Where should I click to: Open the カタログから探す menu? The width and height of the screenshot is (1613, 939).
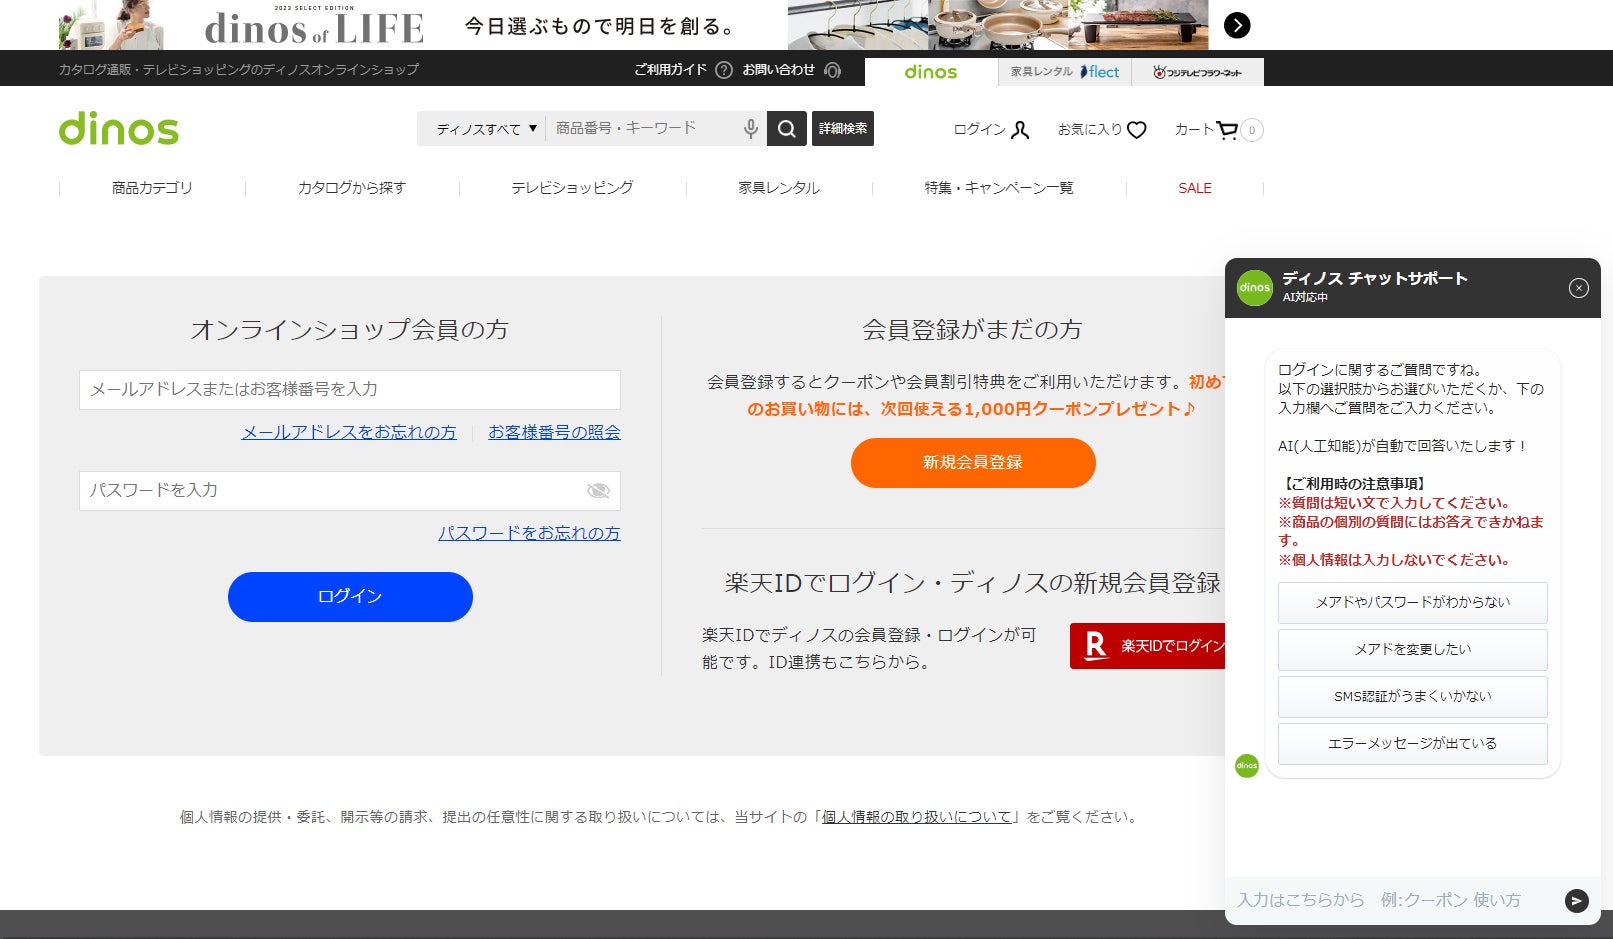[352, 188]
